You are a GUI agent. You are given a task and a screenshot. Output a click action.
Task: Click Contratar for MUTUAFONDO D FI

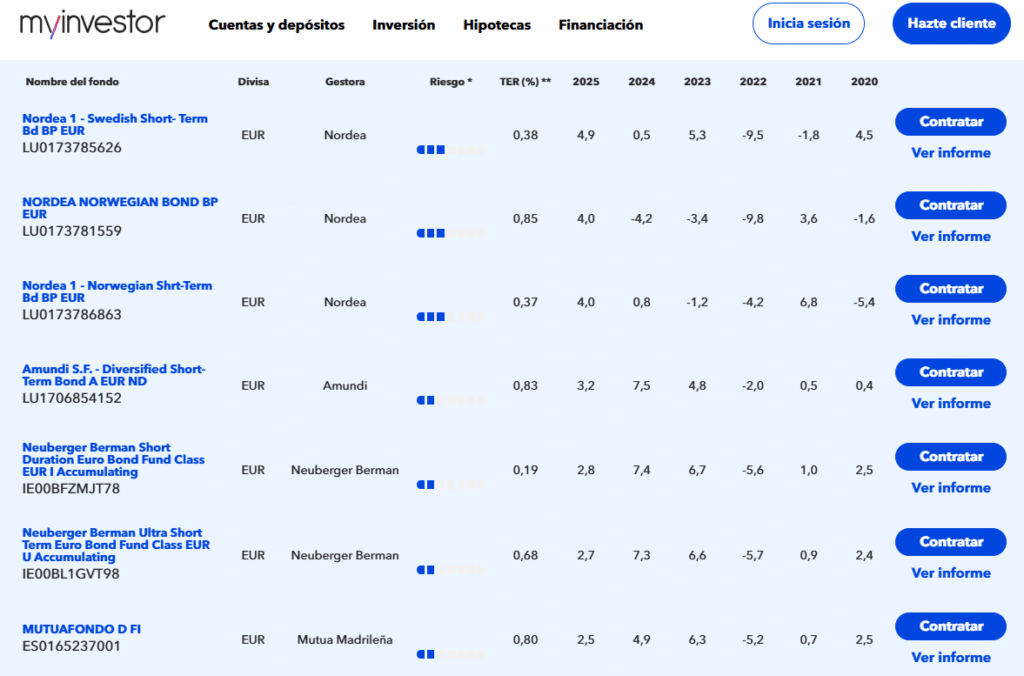coord(951,626)
